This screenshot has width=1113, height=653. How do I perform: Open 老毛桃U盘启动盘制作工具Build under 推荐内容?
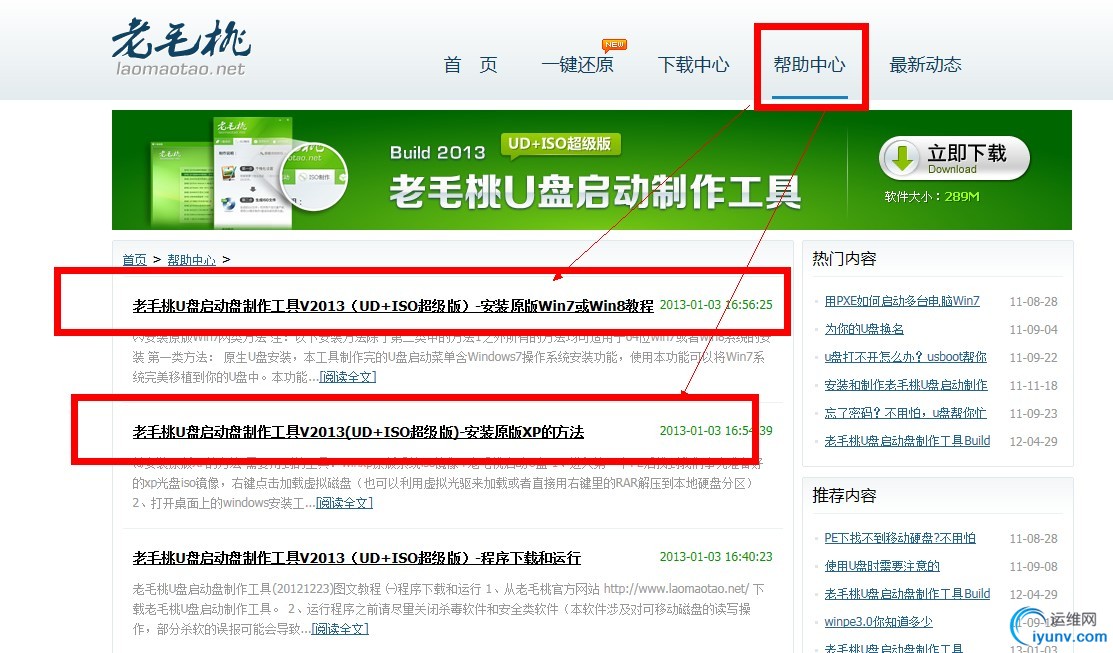[x=907, y=593]
